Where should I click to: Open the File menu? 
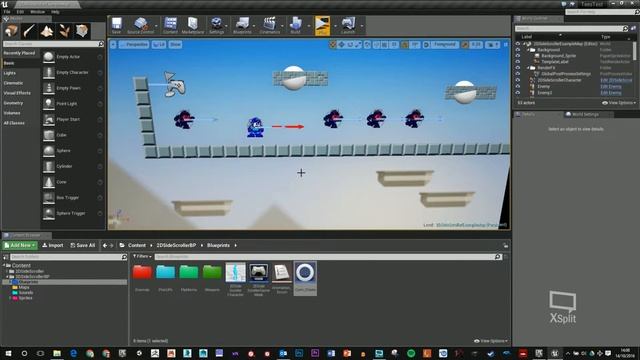click(7, 12)
